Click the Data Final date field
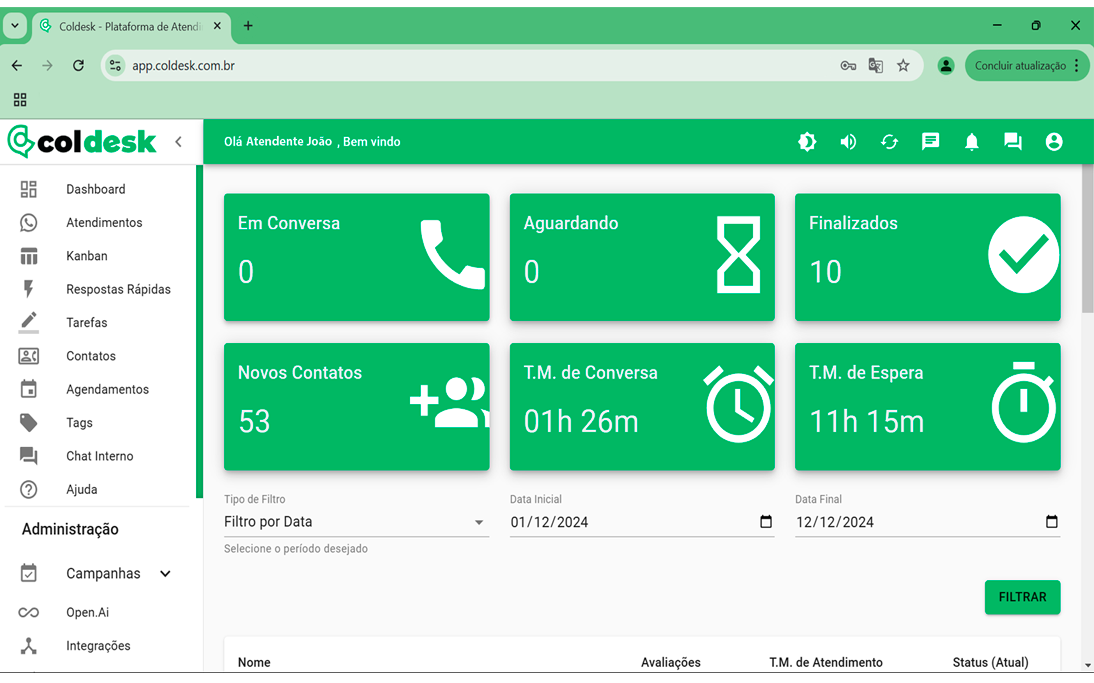1094x683 pixels. (915, 522)
